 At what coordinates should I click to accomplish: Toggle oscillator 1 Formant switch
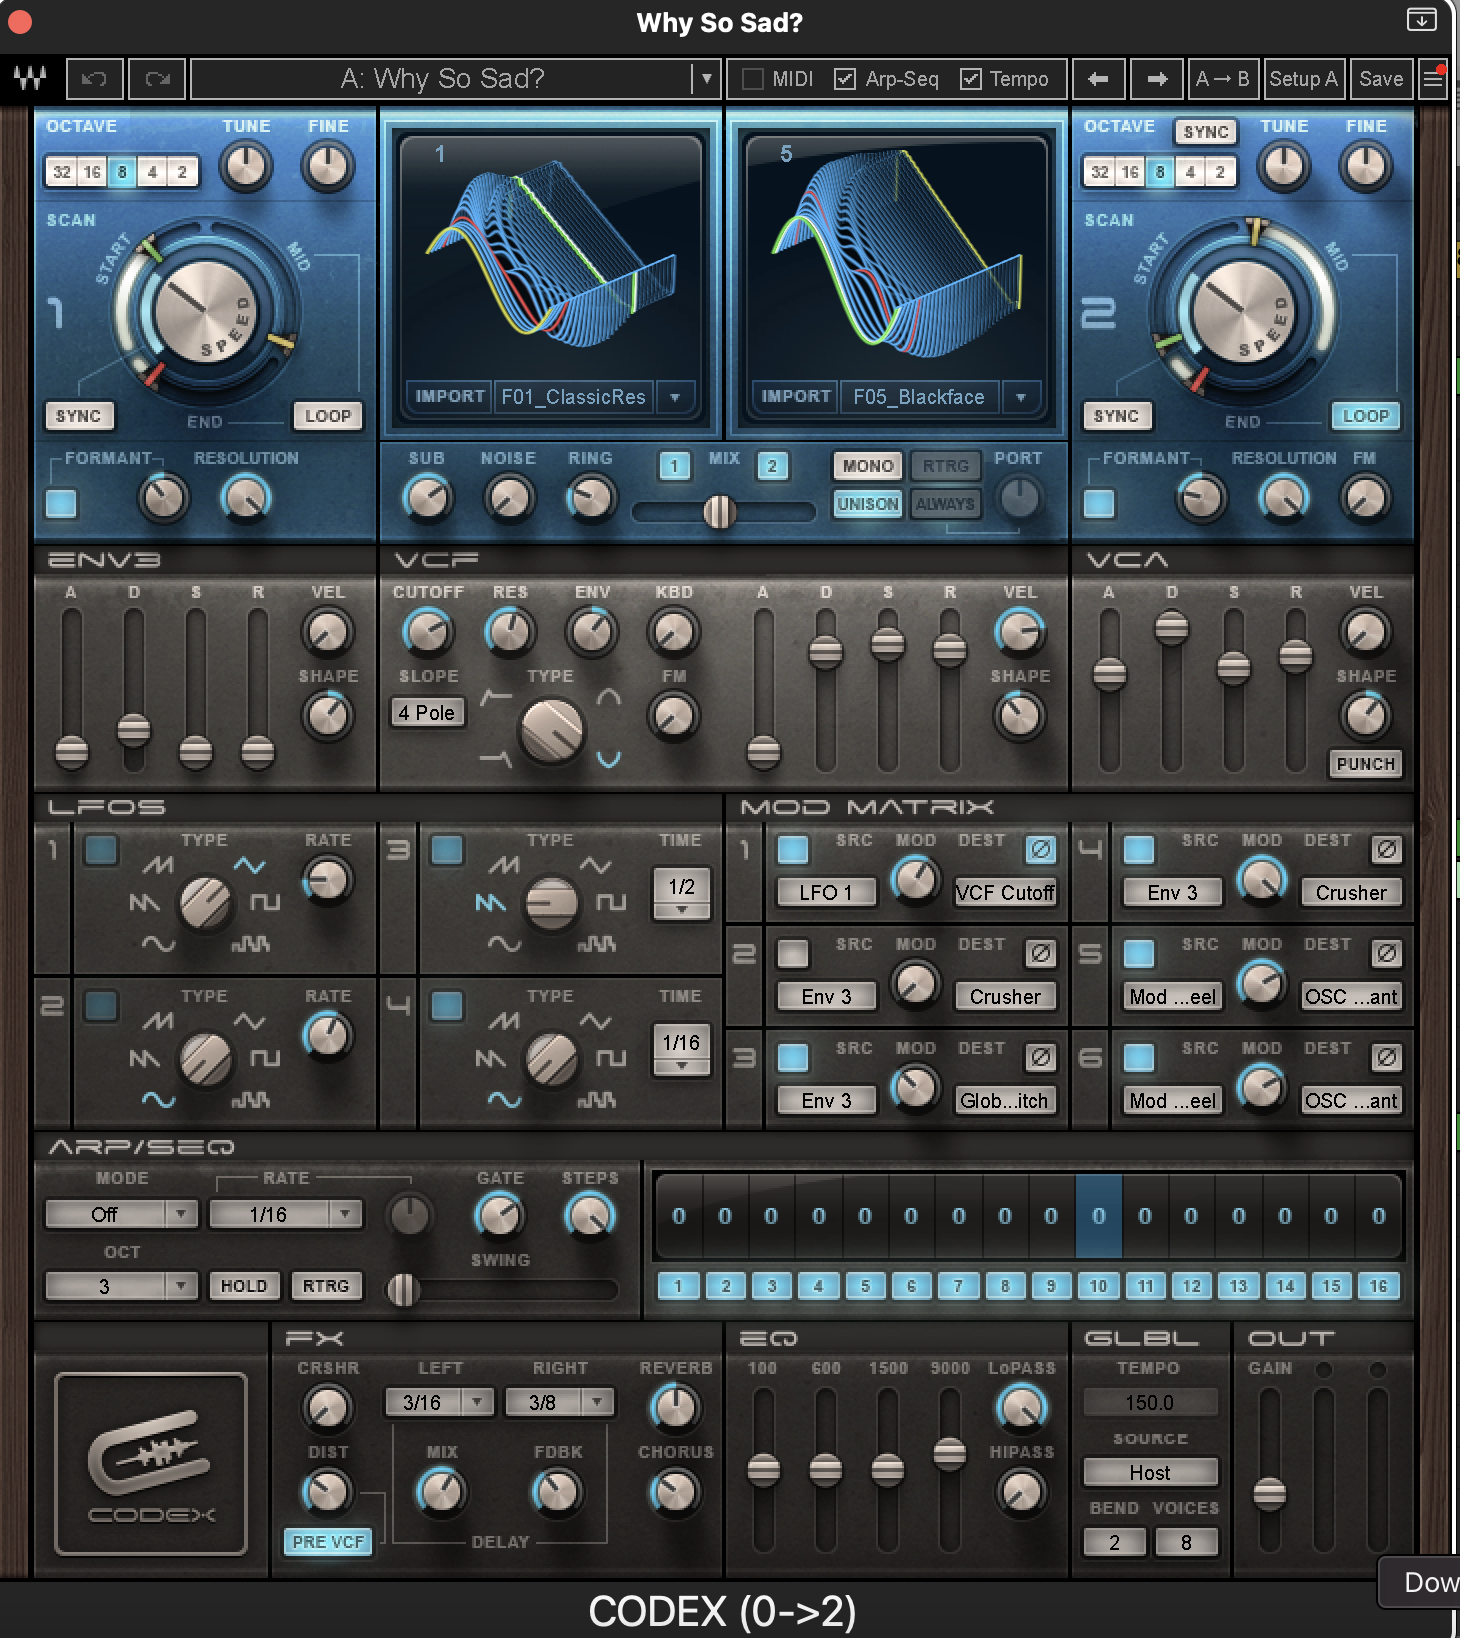pos(62,503)
